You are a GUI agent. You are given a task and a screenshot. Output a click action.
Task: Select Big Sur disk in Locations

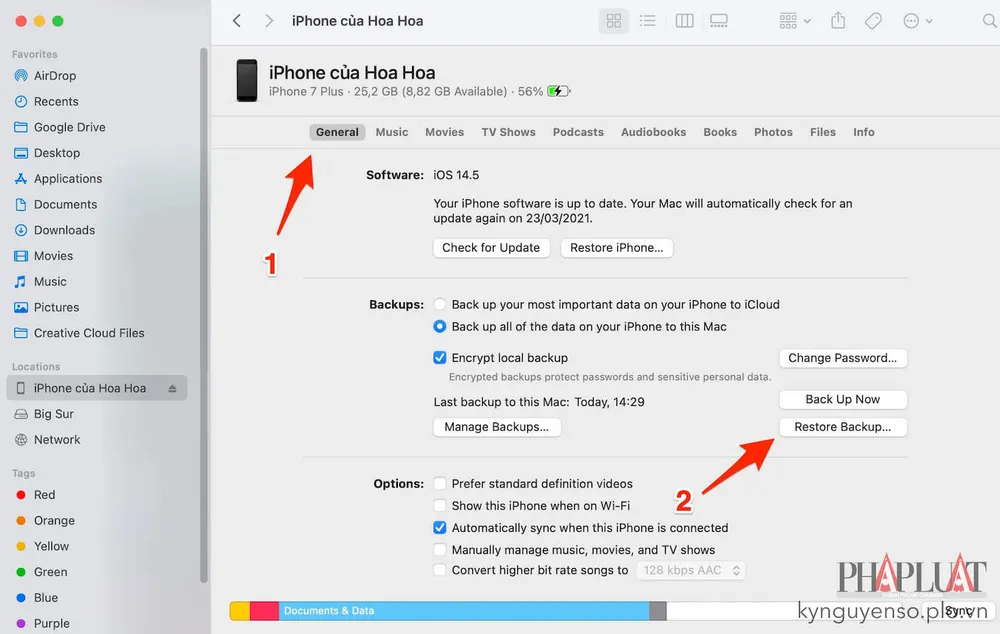tap(53, 414)
